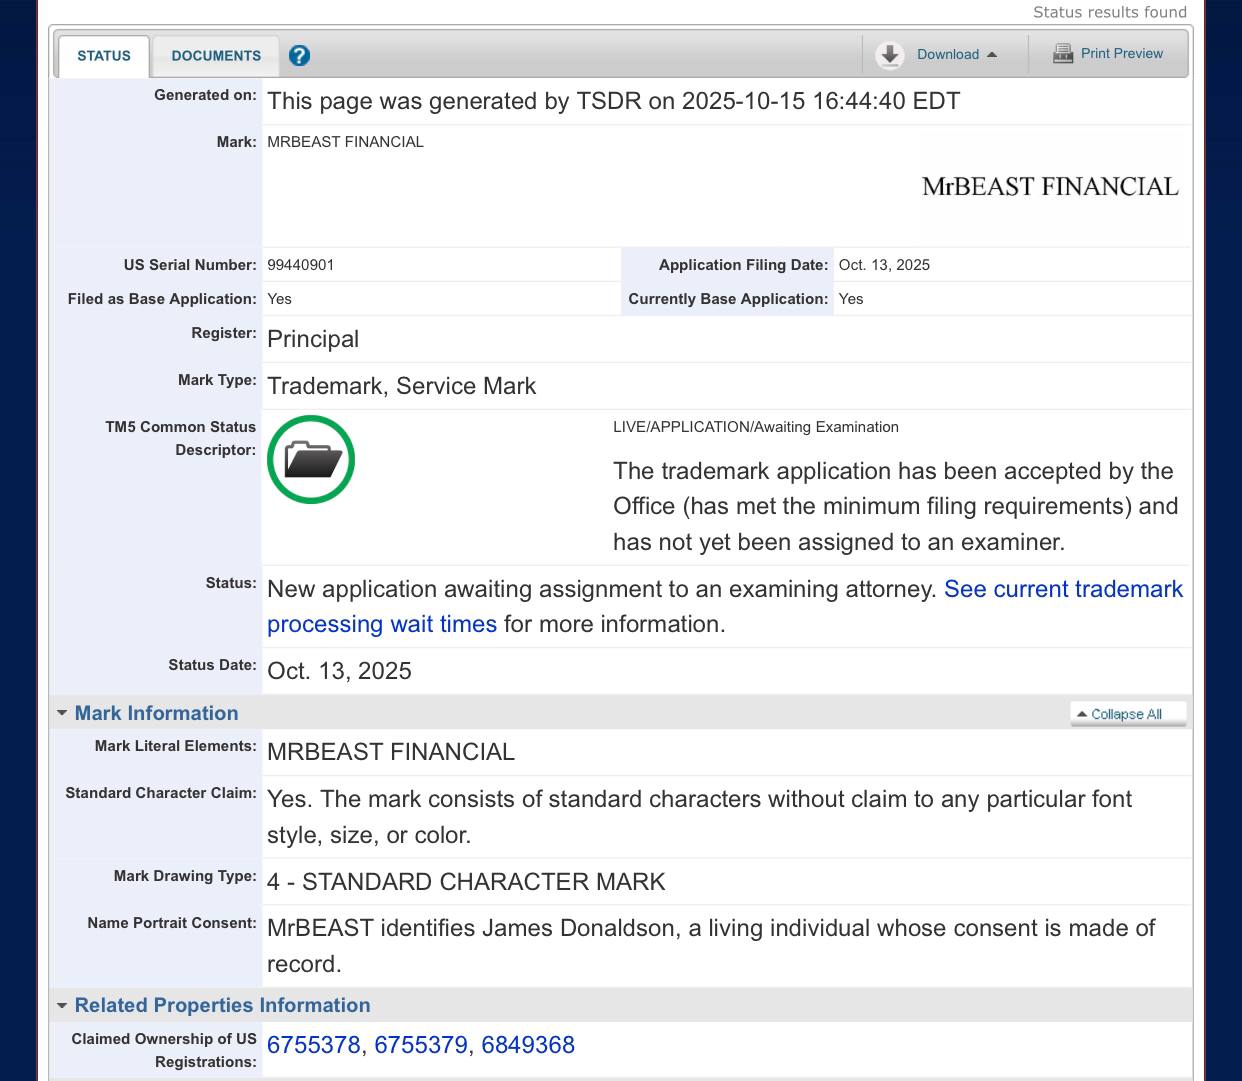Viewport: 1242px width, 1081px height.
Task: Click the printer icon for Print Preview
Action: coord(1062,54)
